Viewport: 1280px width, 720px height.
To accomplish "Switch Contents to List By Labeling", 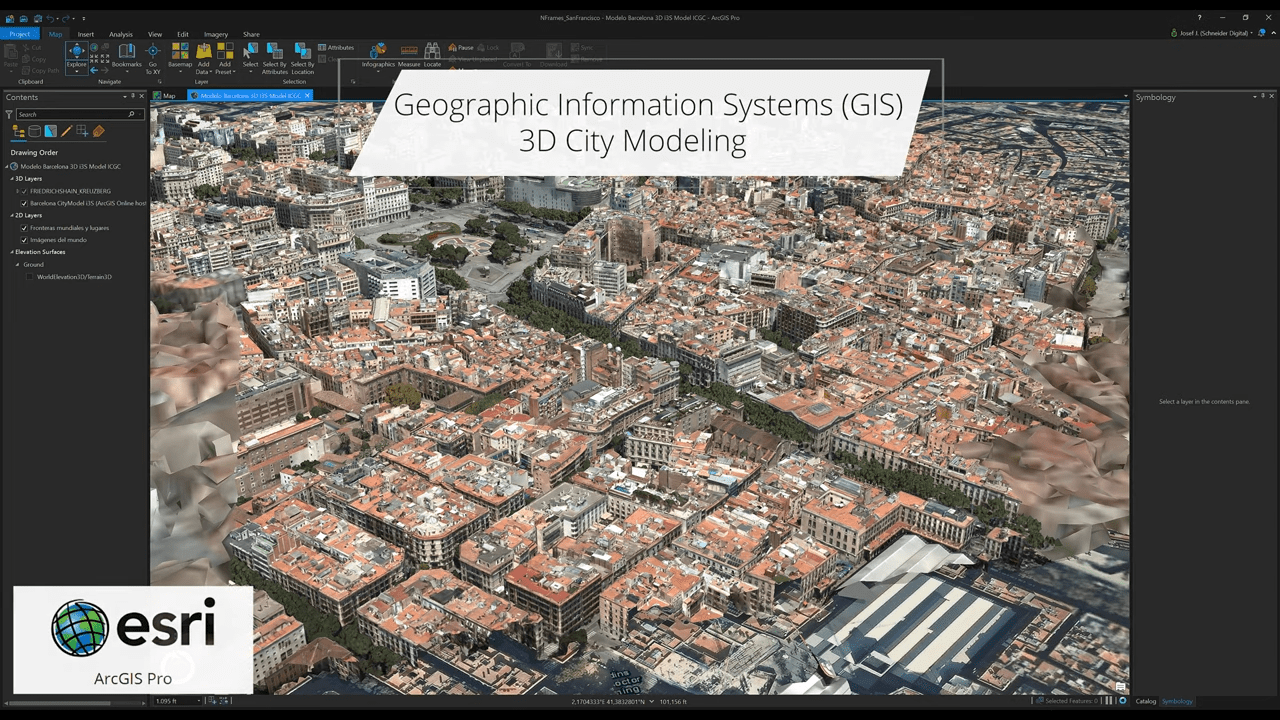I will click(x=98, y=131).
